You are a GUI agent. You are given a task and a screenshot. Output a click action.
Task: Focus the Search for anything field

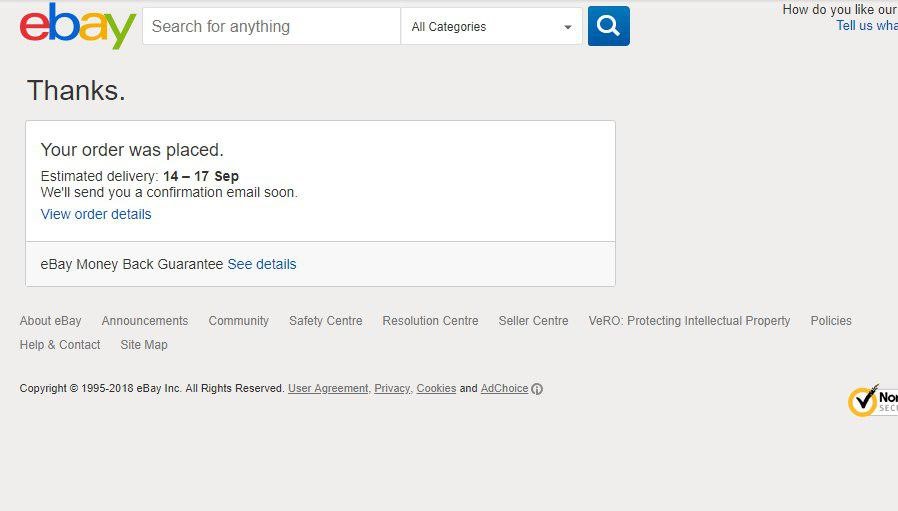(x=271, y=27)
